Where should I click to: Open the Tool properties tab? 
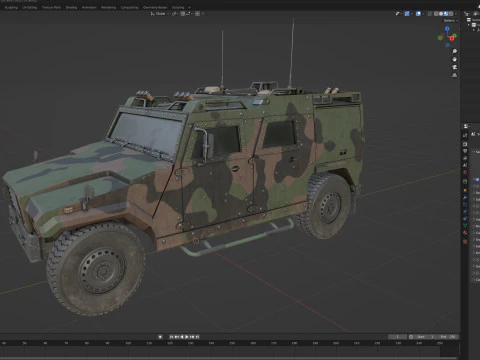click(465, 135)
